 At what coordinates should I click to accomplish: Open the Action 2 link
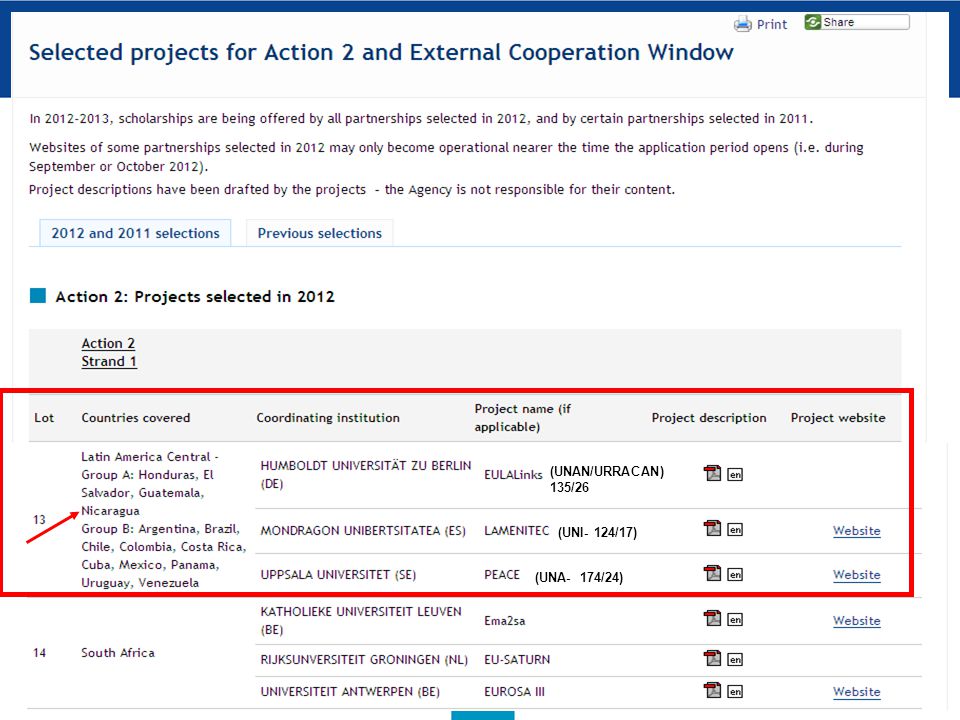[108, 343]
